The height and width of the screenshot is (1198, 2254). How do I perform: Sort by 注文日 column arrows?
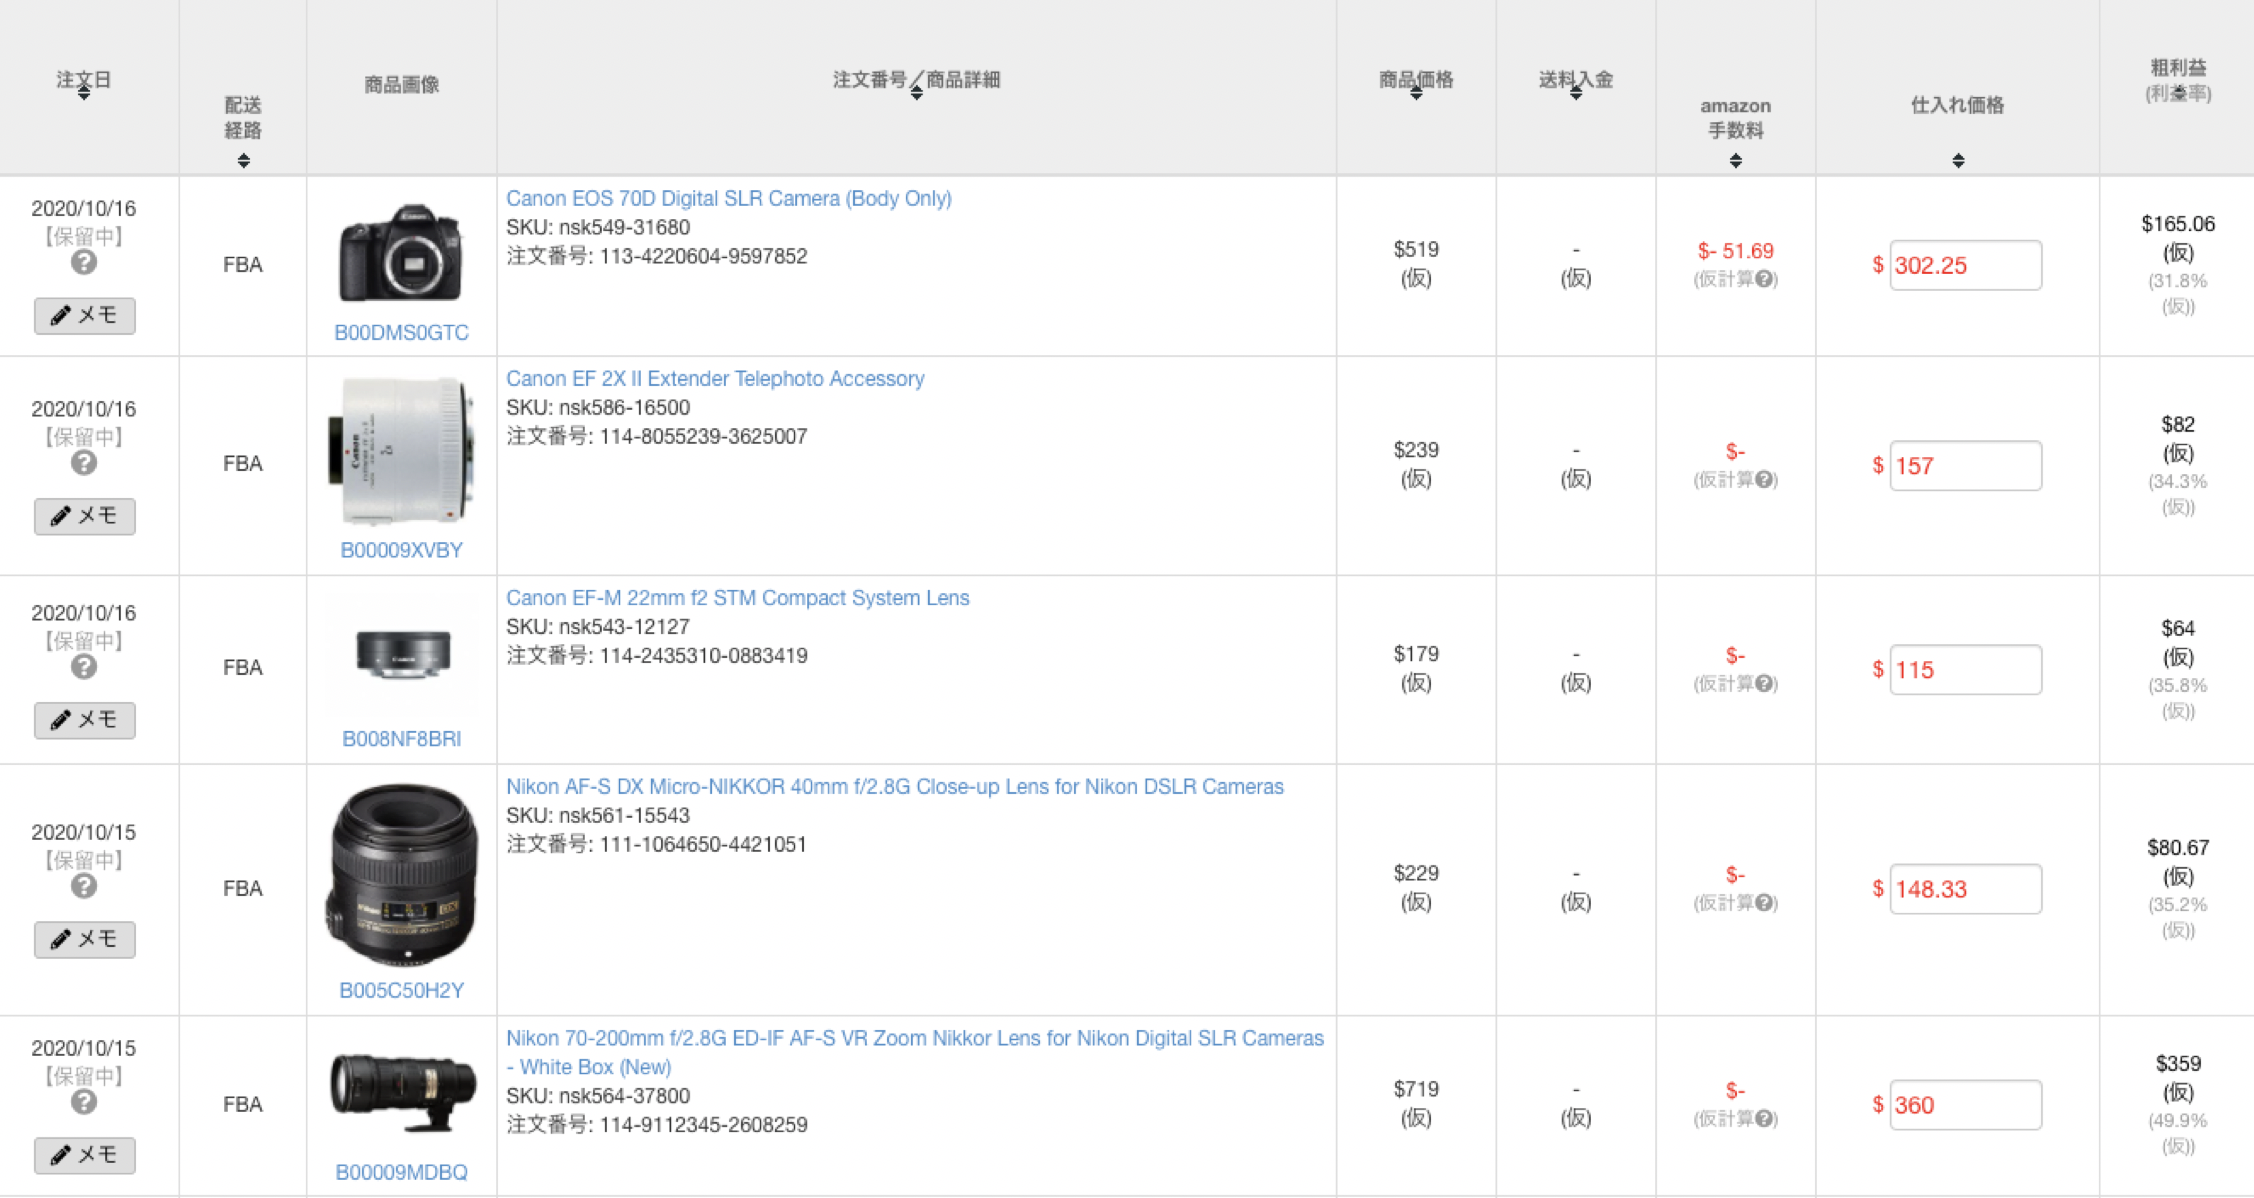[x=84, y=93]
